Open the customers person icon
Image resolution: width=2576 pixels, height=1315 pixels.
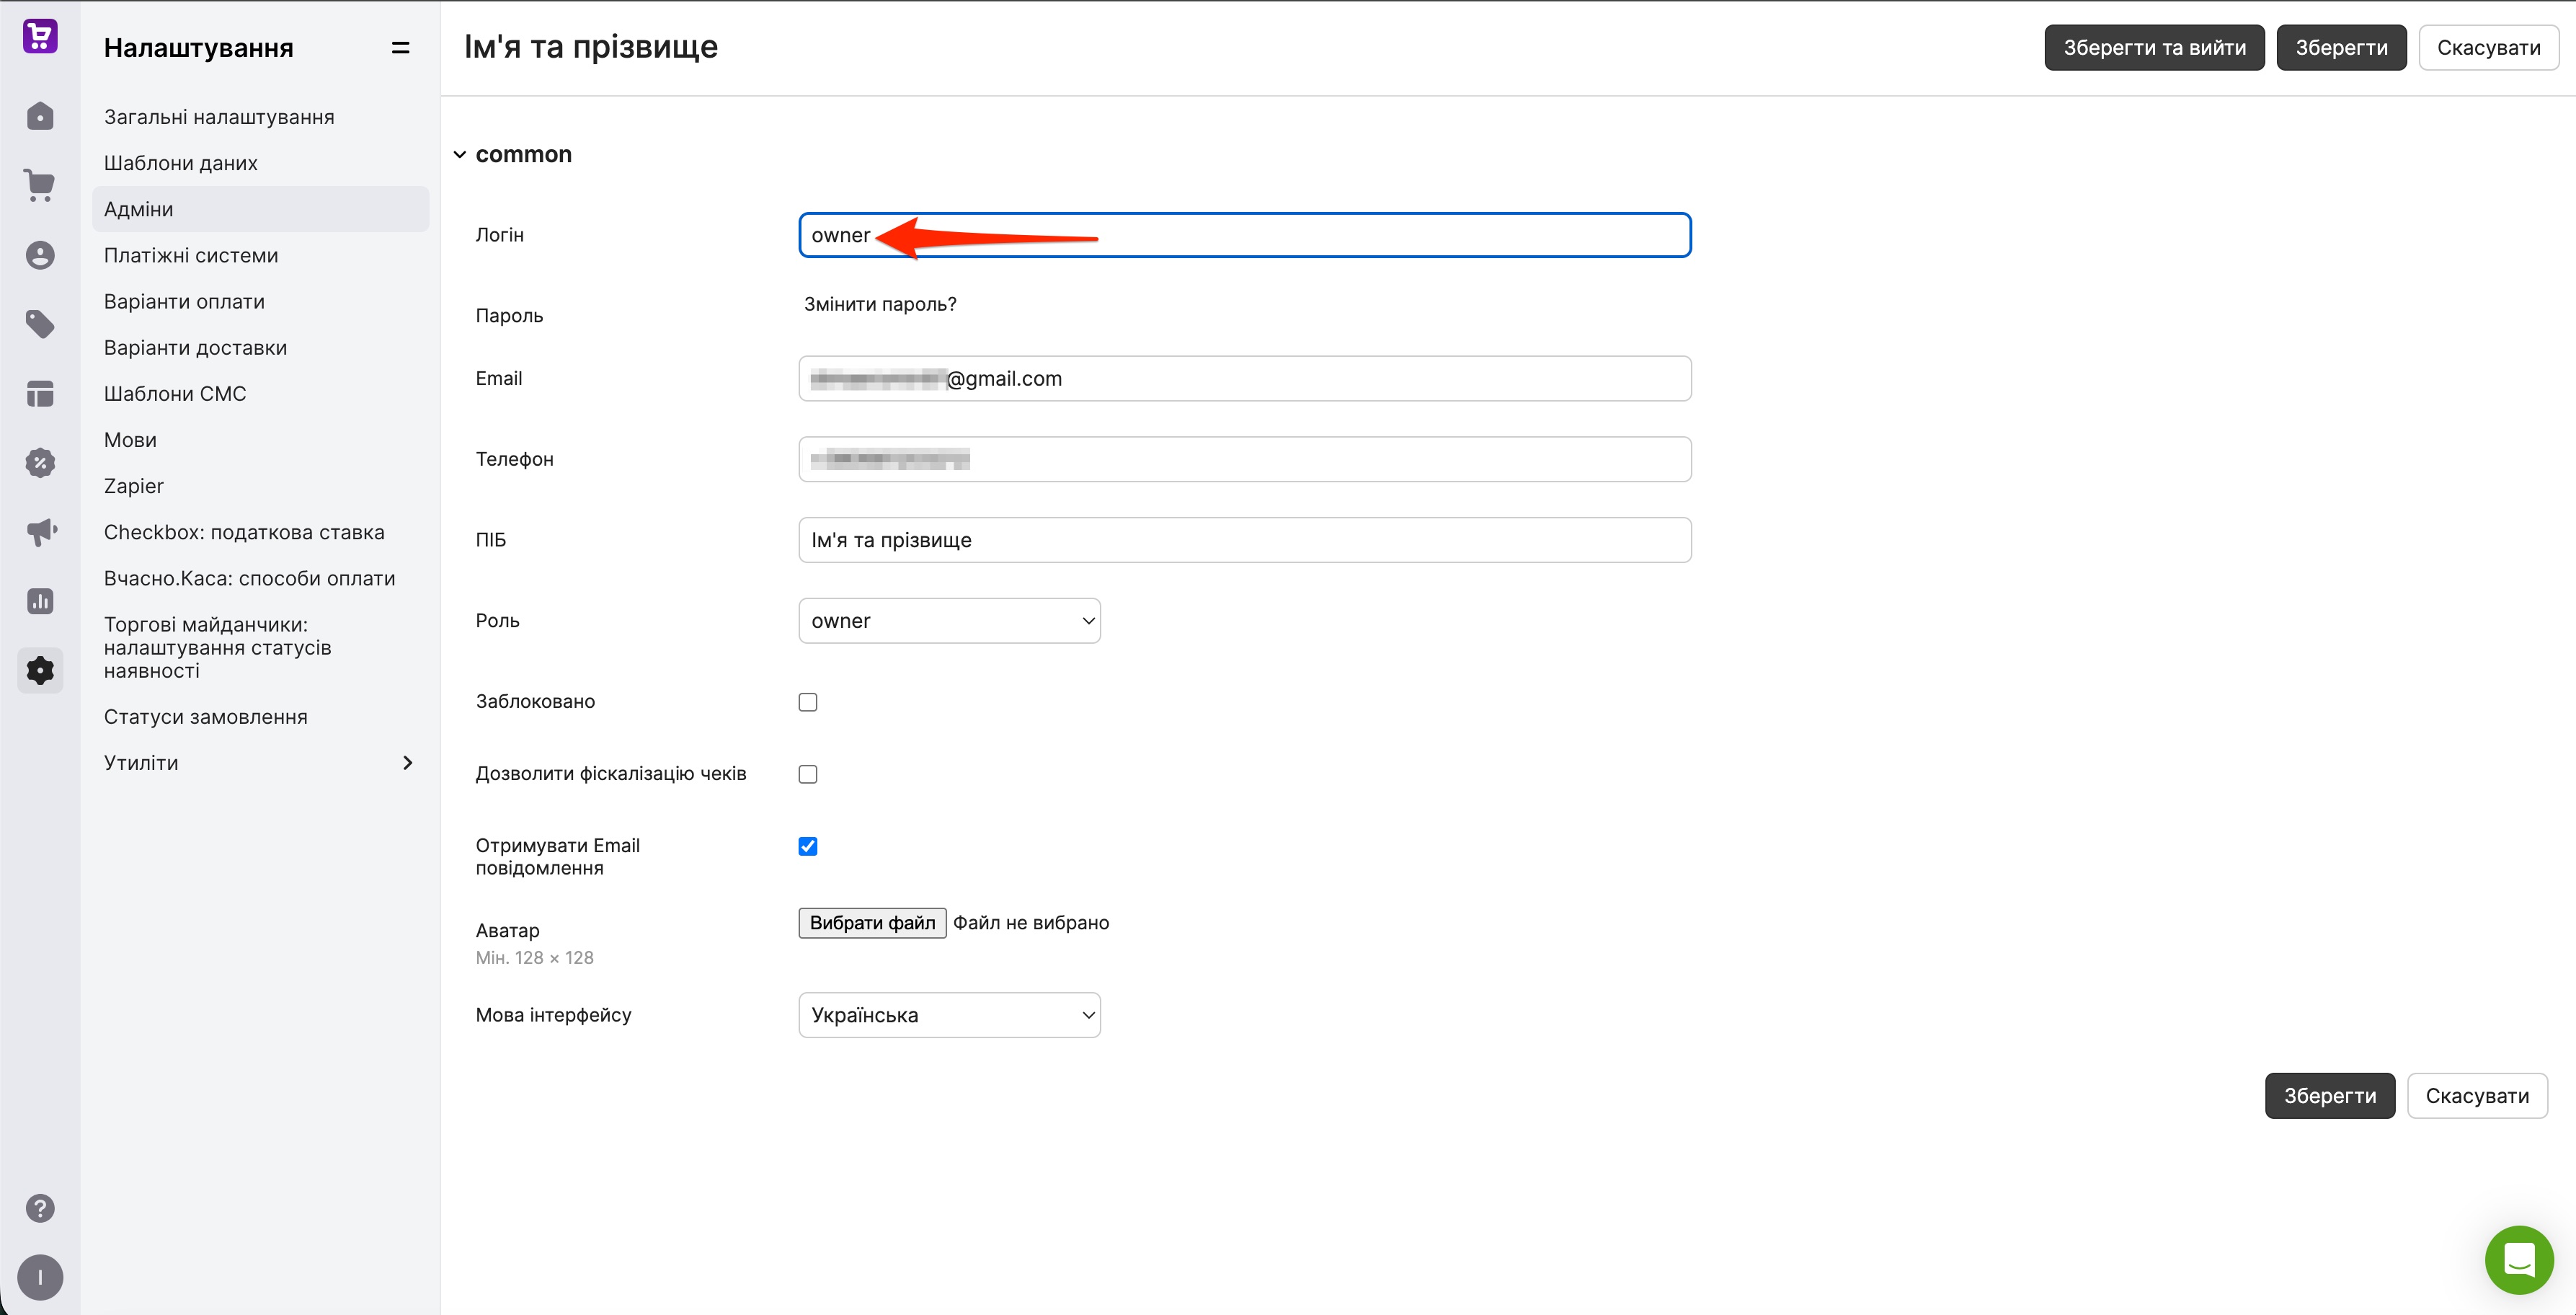pyautogui.click(x=40, y=255)
